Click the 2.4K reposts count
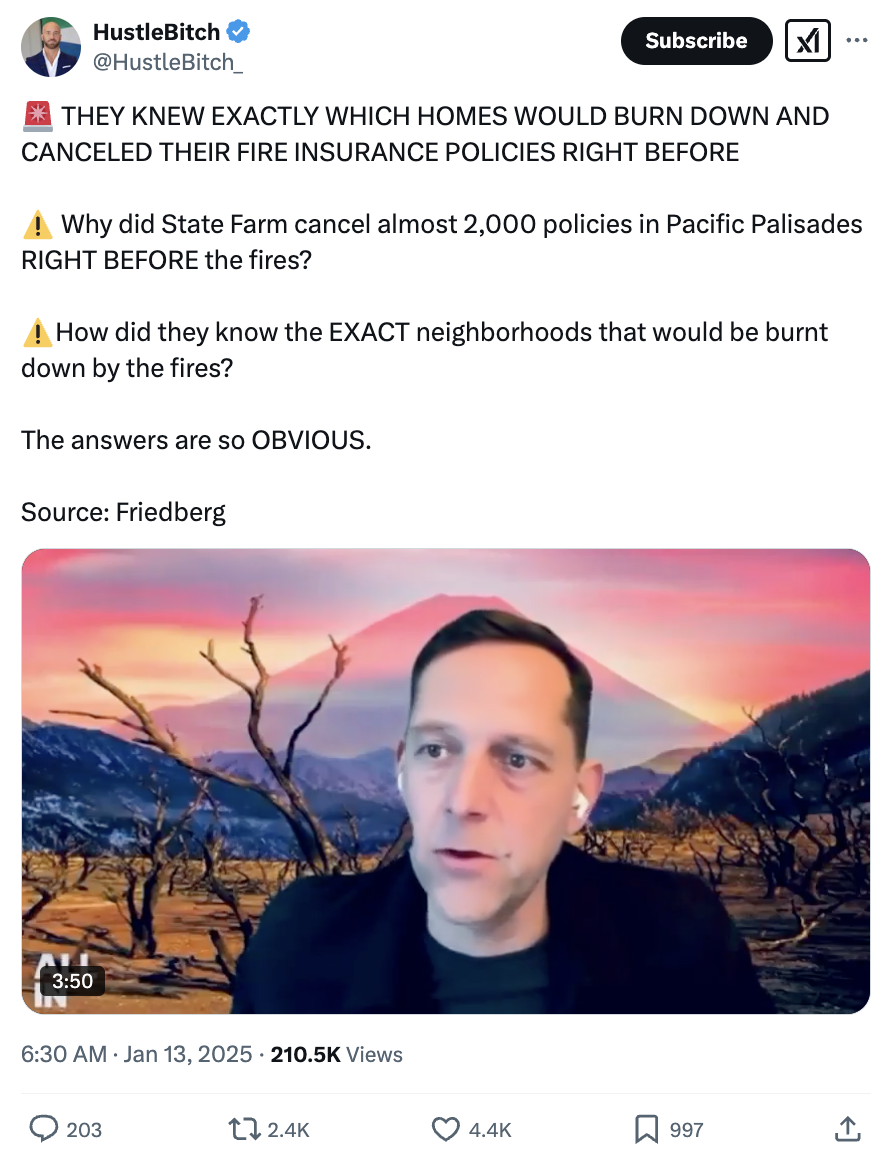 click(288, 1129)
